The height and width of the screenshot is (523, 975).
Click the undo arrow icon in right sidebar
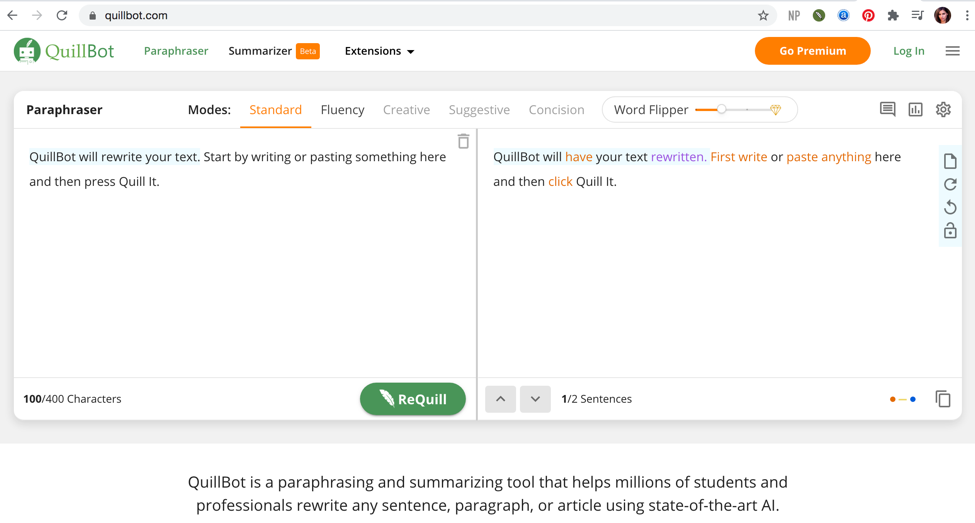click(950, 208)
